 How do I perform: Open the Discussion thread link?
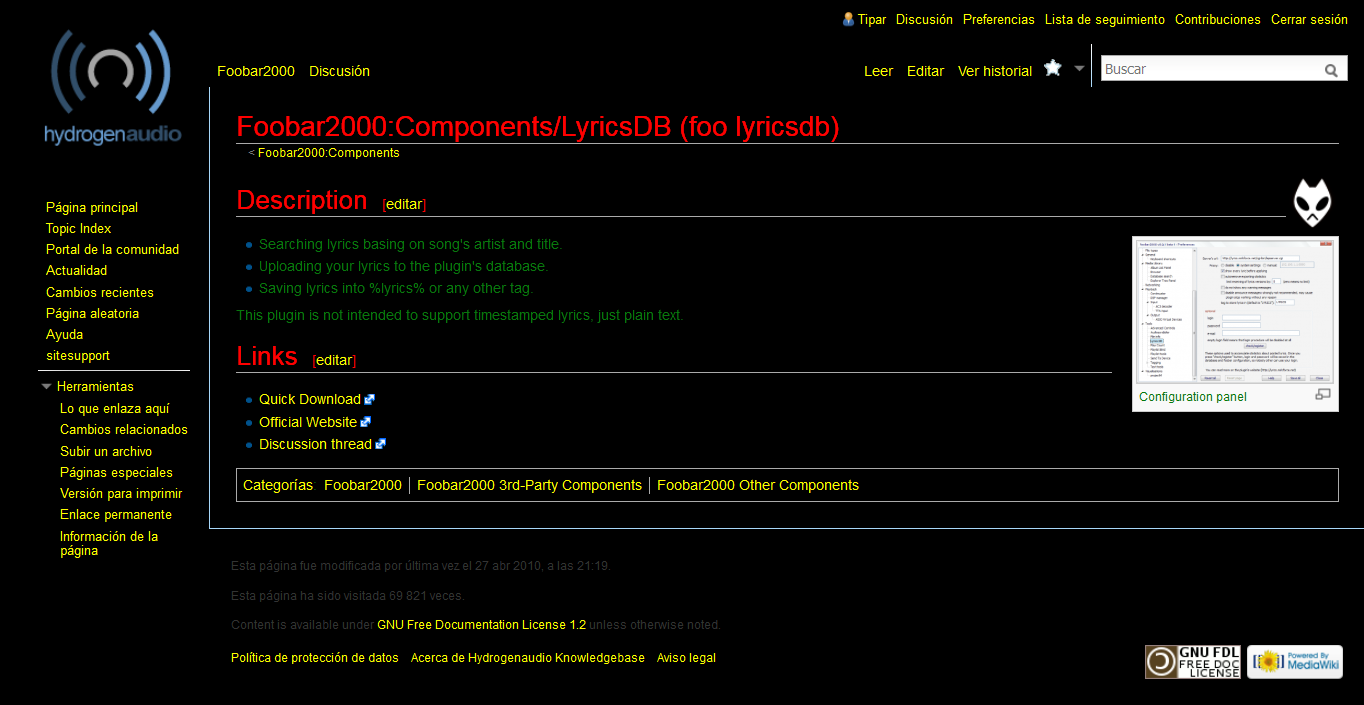coord(315,444)
